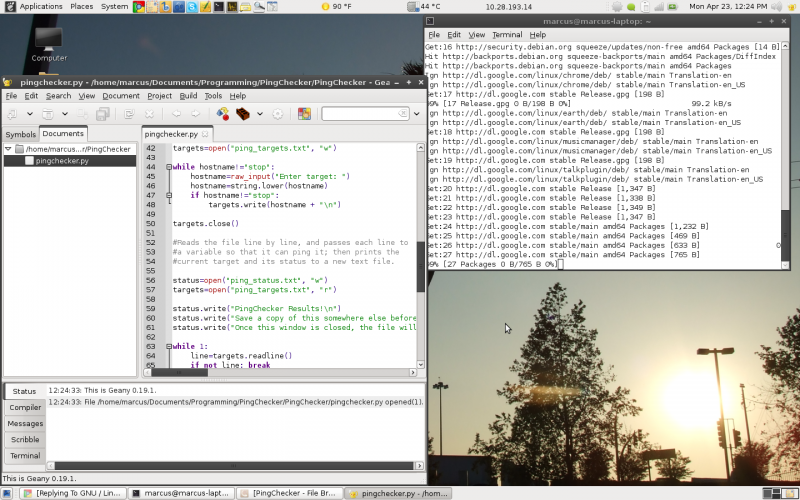This screenshot has width=800, height=500.
Task: Click the Close file toolbar icon with X
Action: coord(149,114)
